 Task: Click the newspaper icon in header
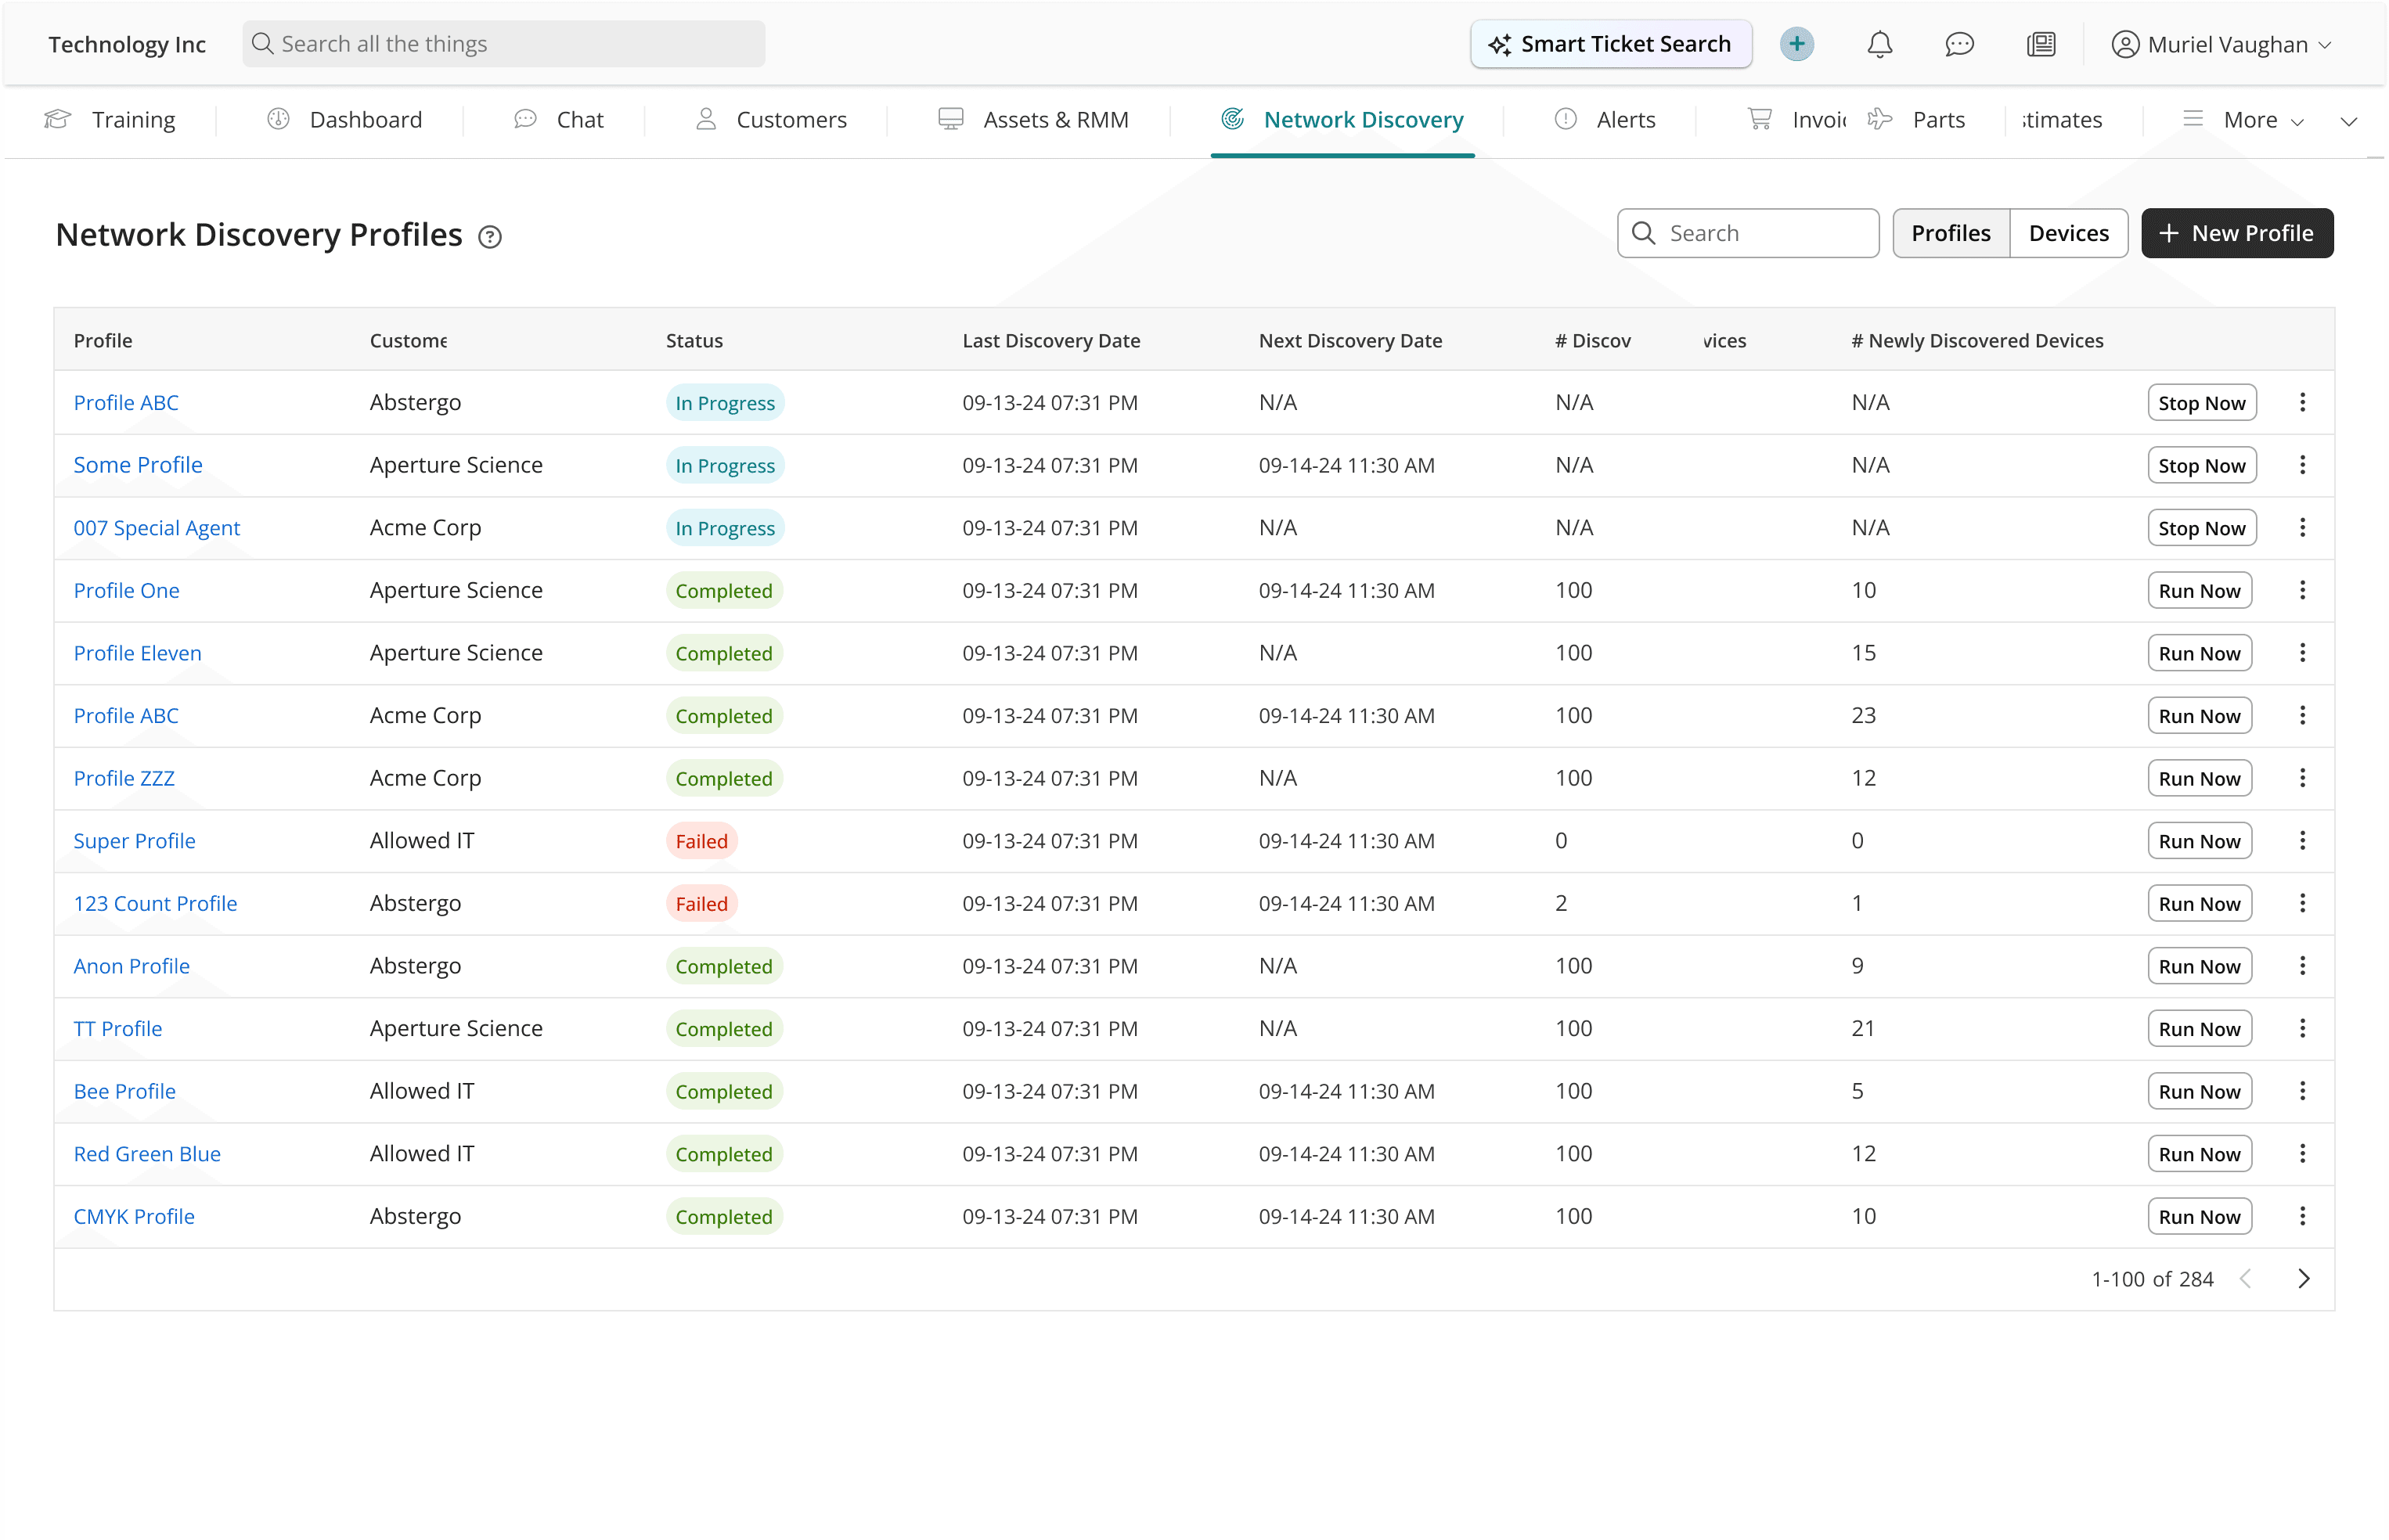[2040, 44]
